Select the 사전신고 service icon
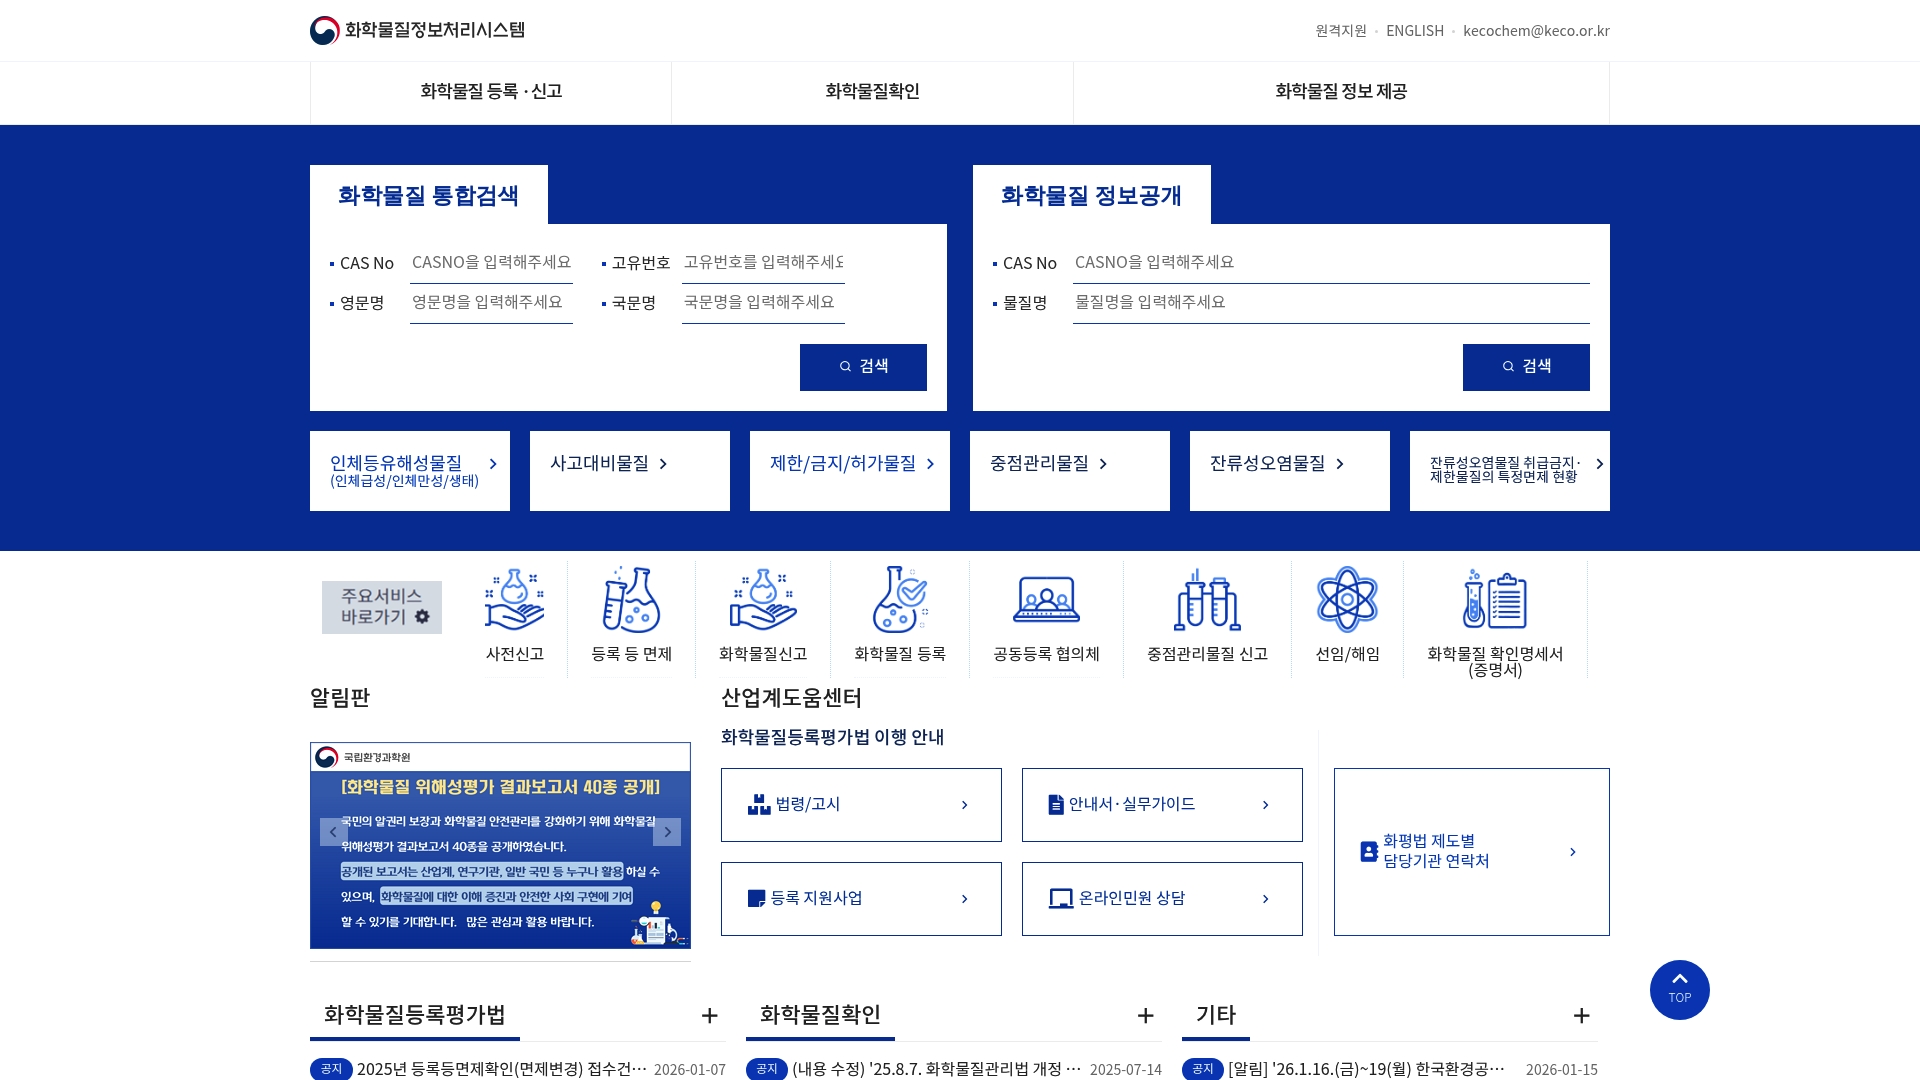 tap(514, 600)
